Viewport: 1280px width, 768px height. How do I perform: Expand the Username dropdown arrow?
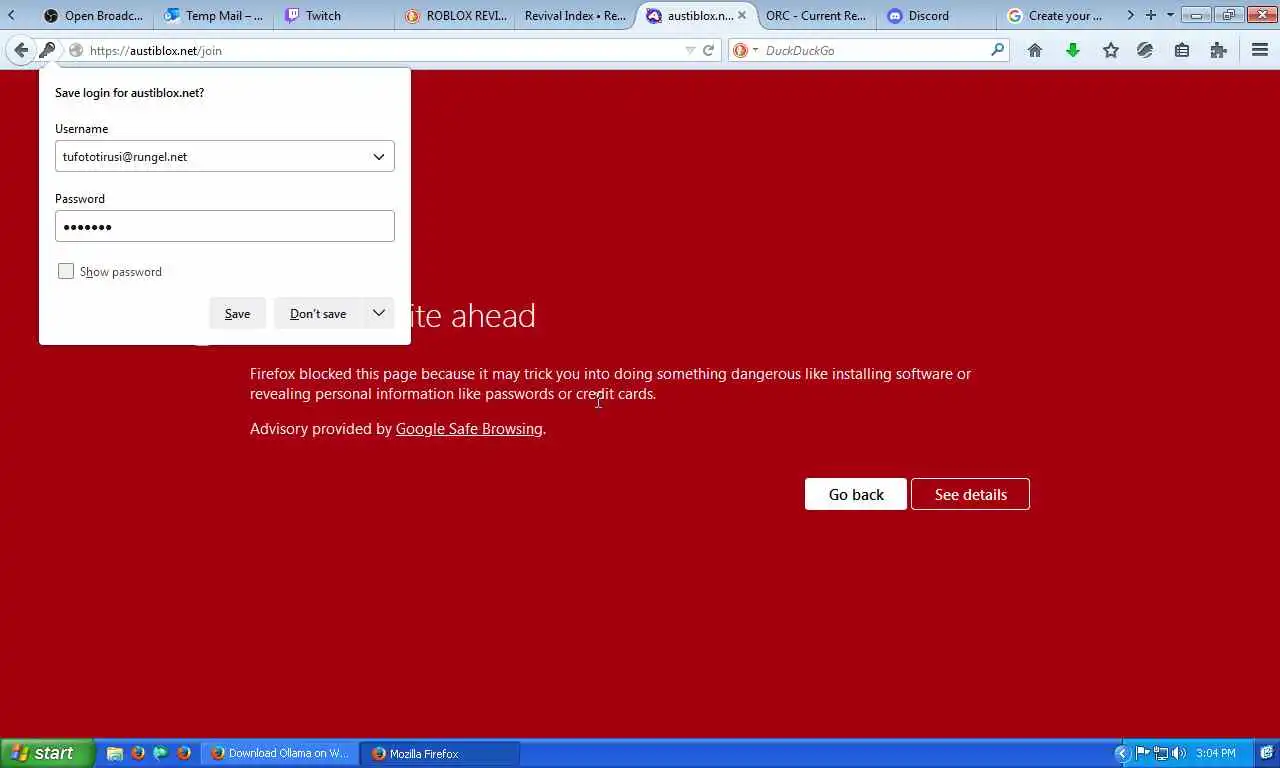[x=379, y=156]
